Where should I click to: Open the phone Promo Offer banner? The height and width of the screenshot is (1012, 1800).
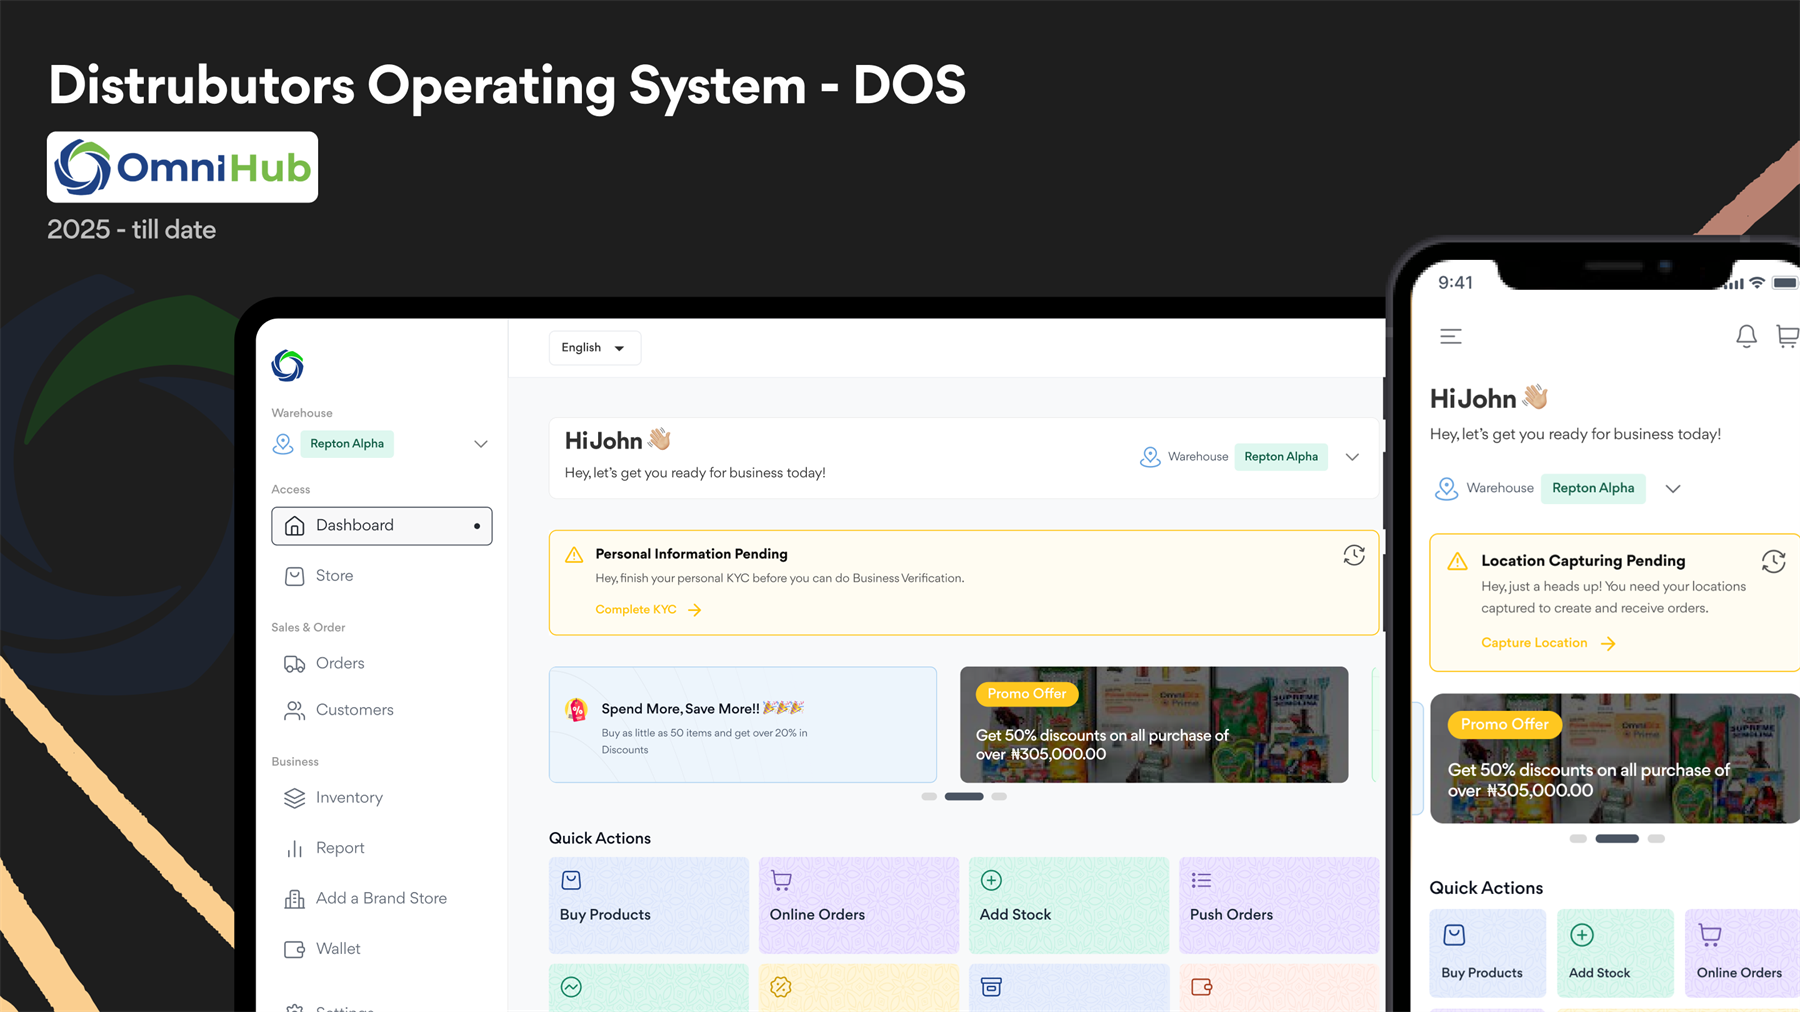tap(1615, 759)
